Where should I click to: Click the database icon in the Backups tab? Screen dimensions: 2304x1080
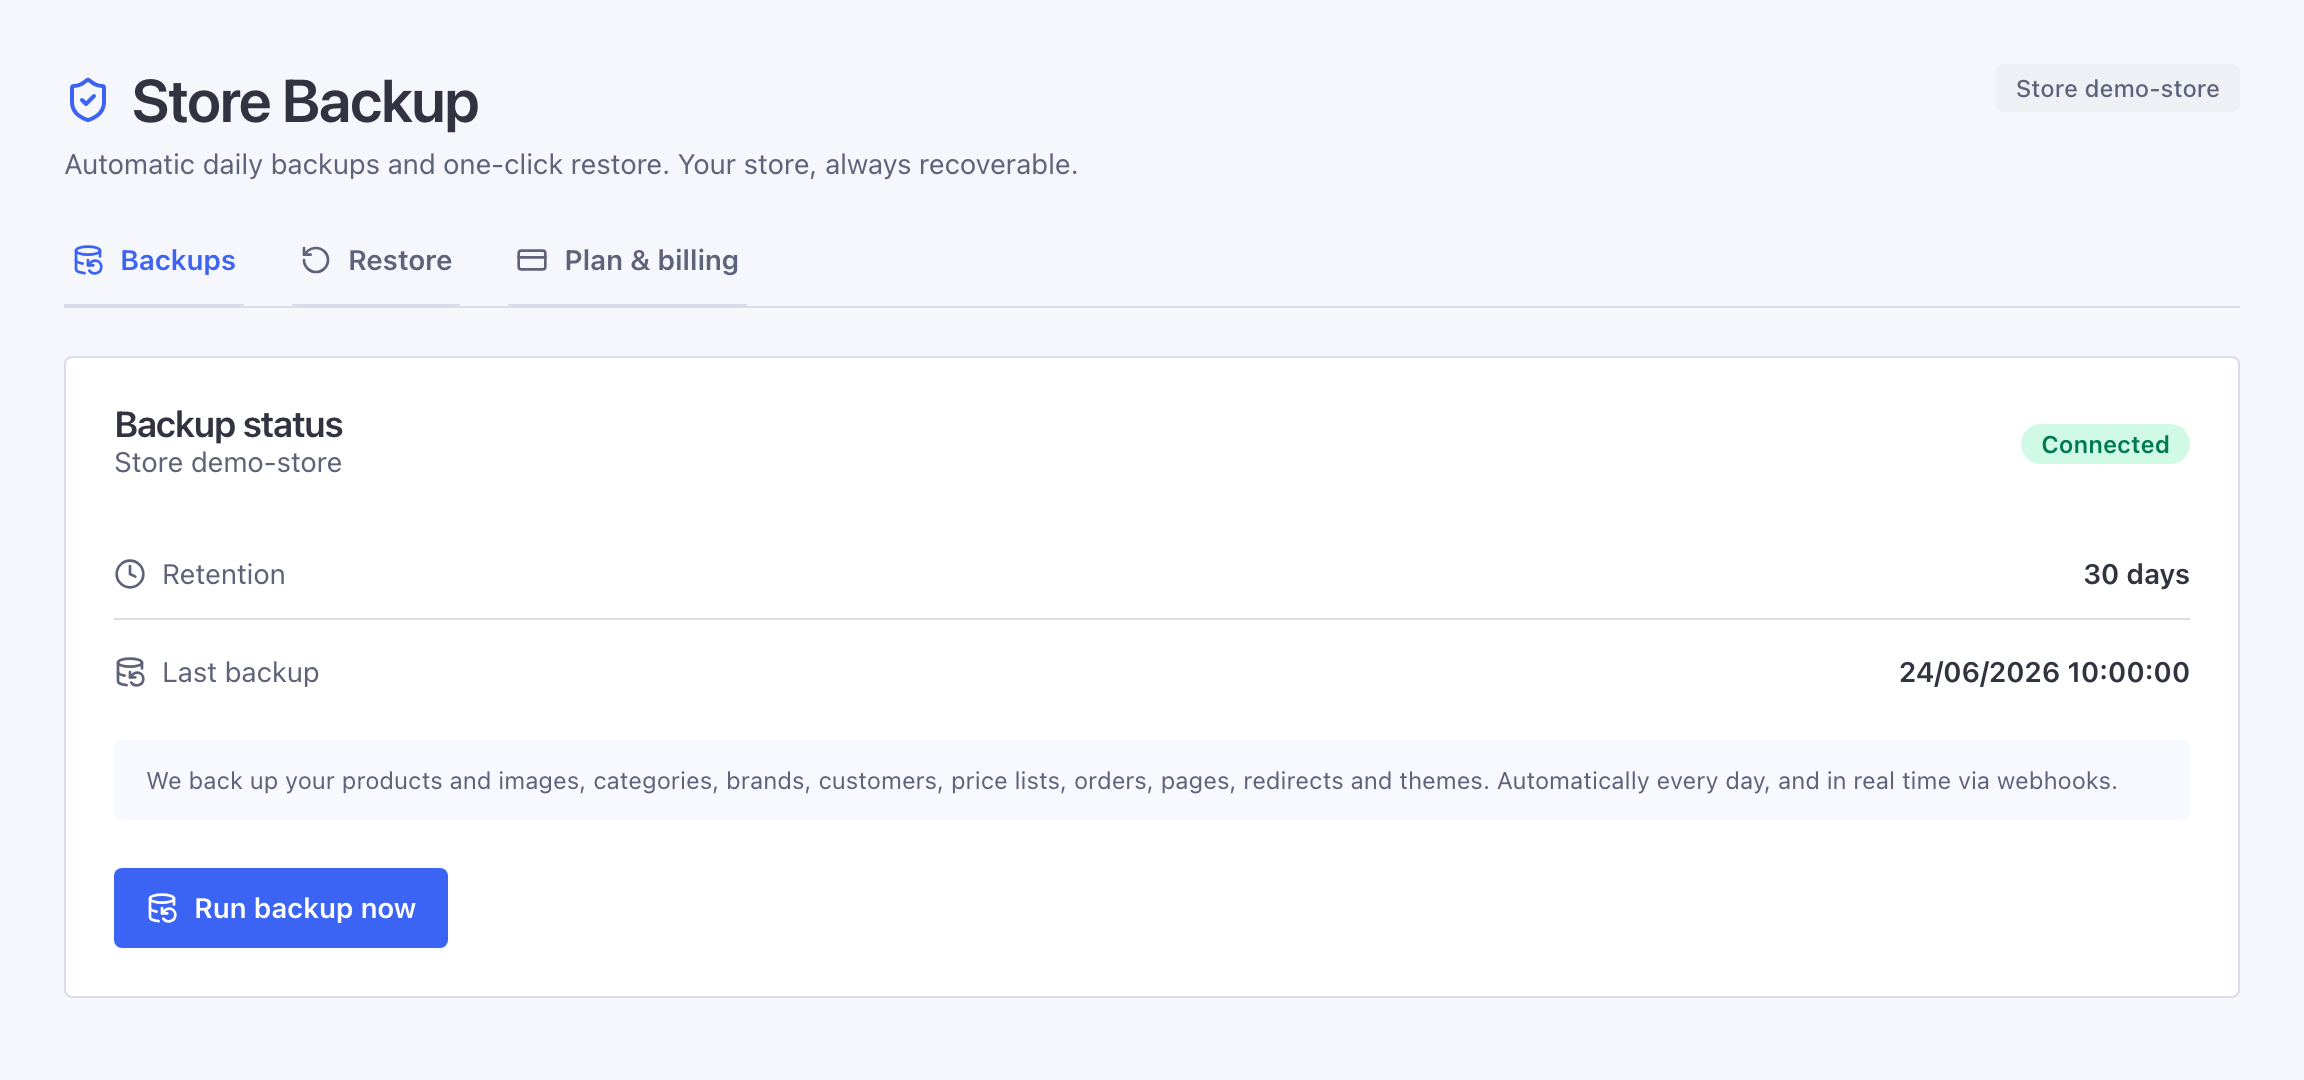point(88,260)
